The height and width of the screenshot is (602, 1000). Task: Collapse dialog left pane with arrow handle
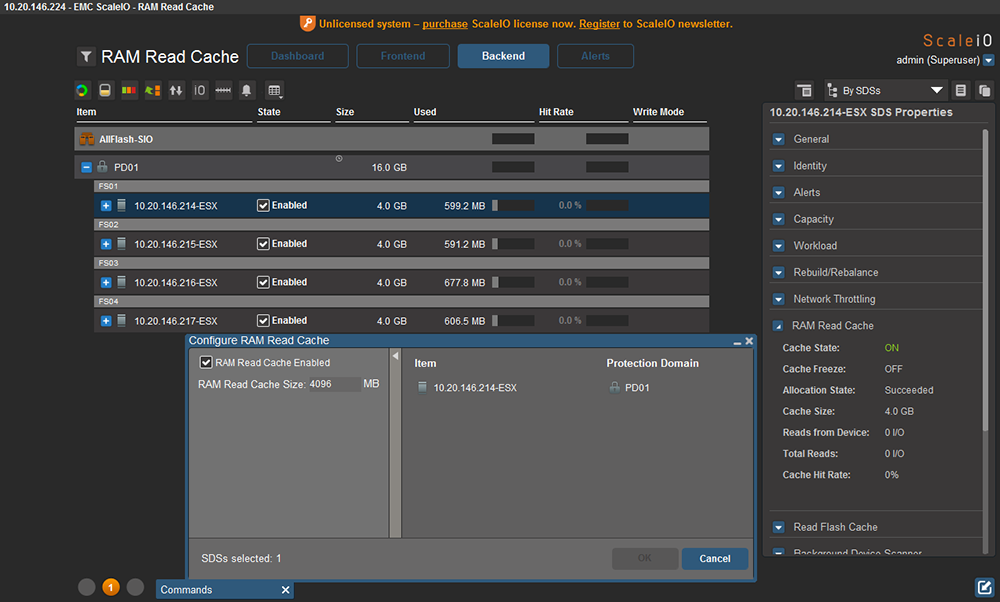pyautogui.click(x=395, y=356)
